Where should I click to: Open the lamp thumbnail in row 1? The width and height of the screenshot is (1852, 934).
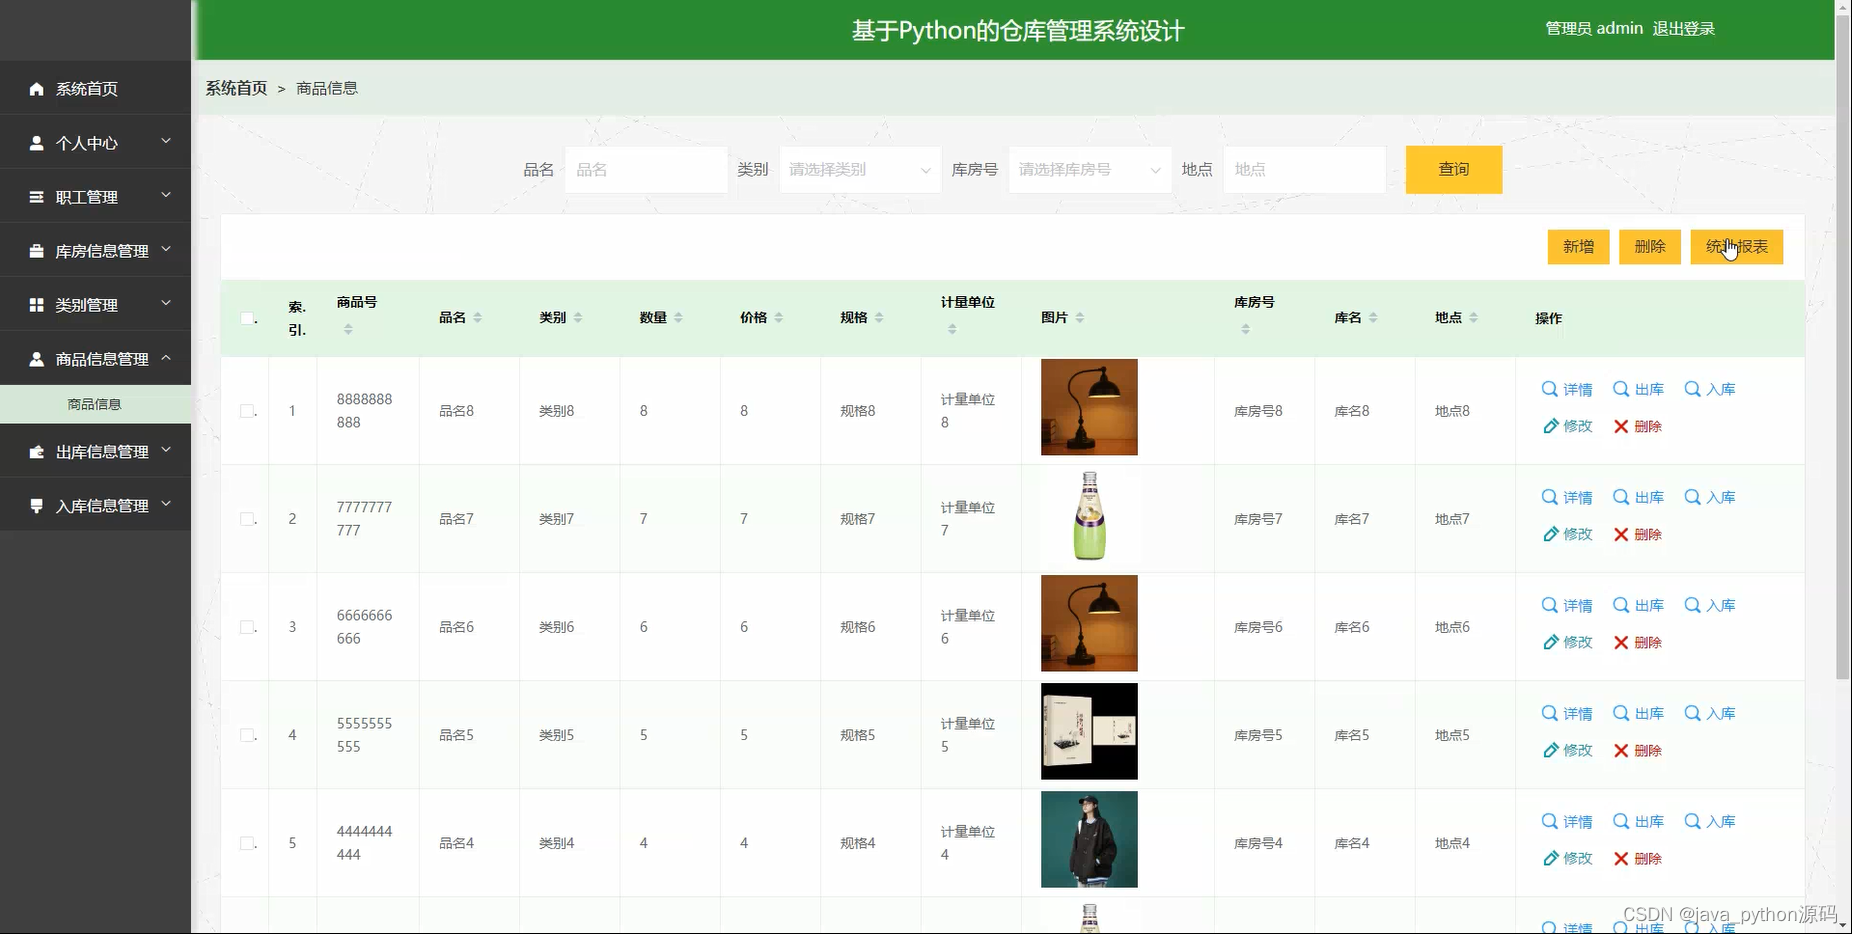(1089, 407)
